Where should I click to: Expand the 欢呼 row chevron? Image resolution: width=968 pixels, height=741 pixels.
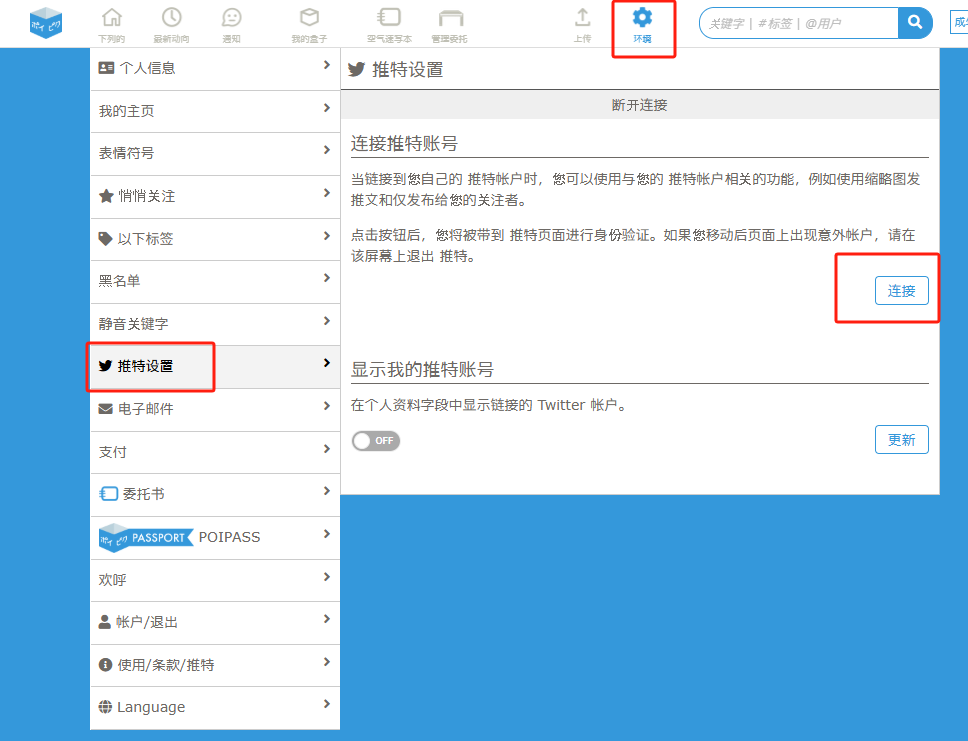pos(327,577)
